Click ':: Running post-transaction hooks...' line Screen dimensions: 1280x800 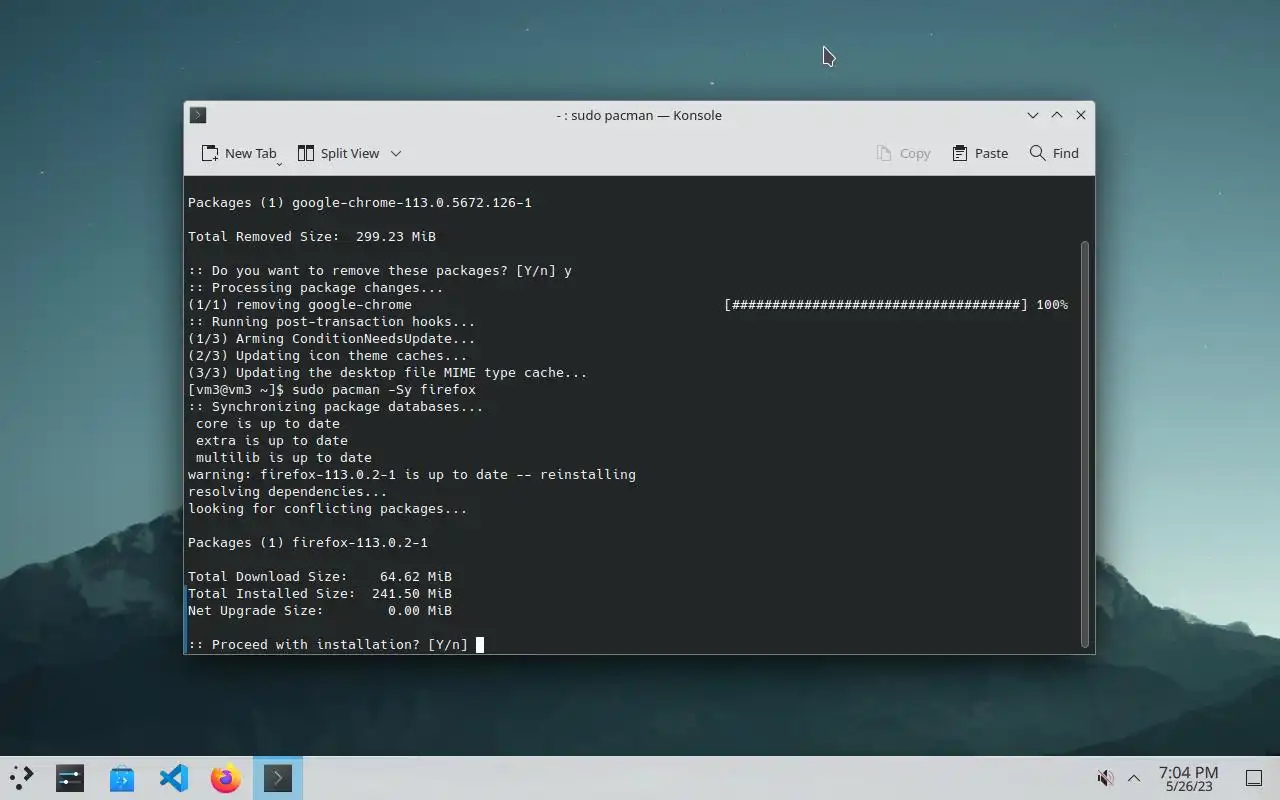(332, 321)
